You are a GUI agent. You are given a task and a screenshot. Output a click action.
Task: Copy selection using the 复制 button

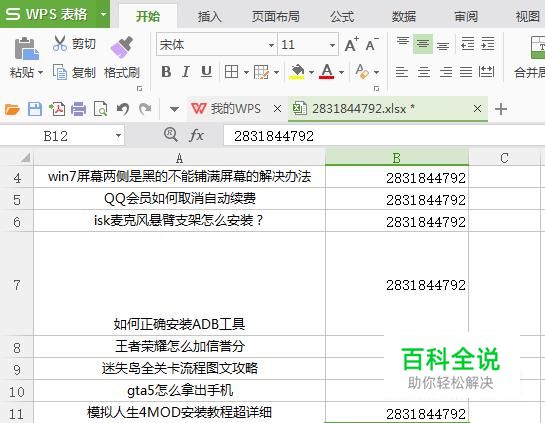pyautogui.click(x=74, y=72)
